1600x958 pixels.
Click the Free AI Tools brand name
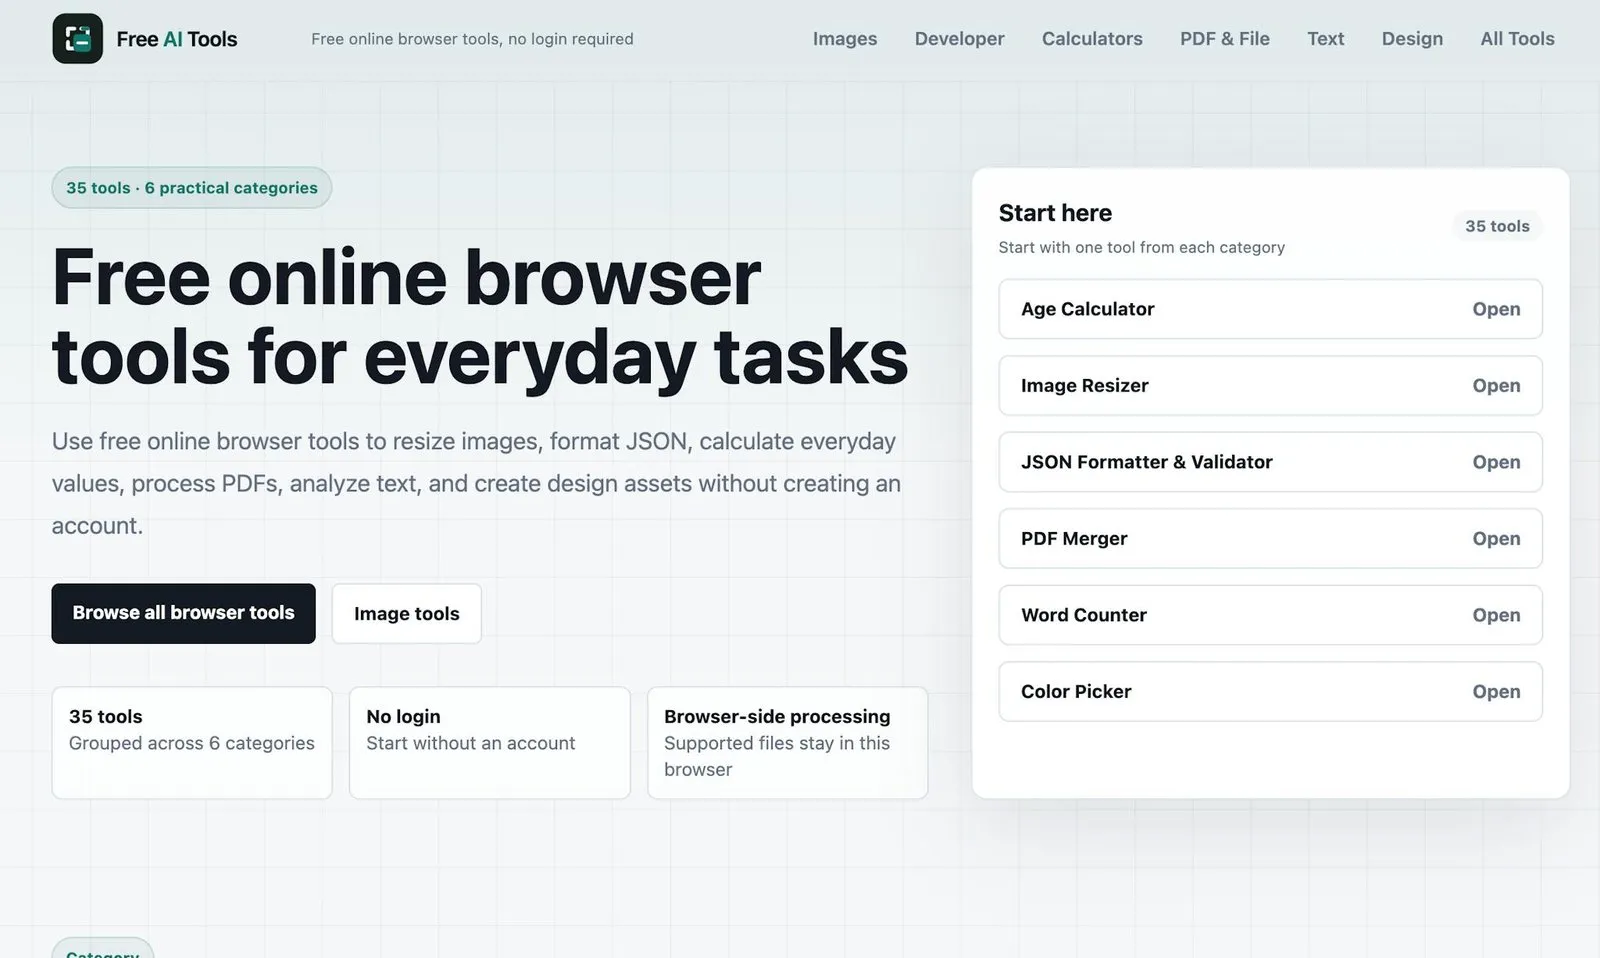177,39
